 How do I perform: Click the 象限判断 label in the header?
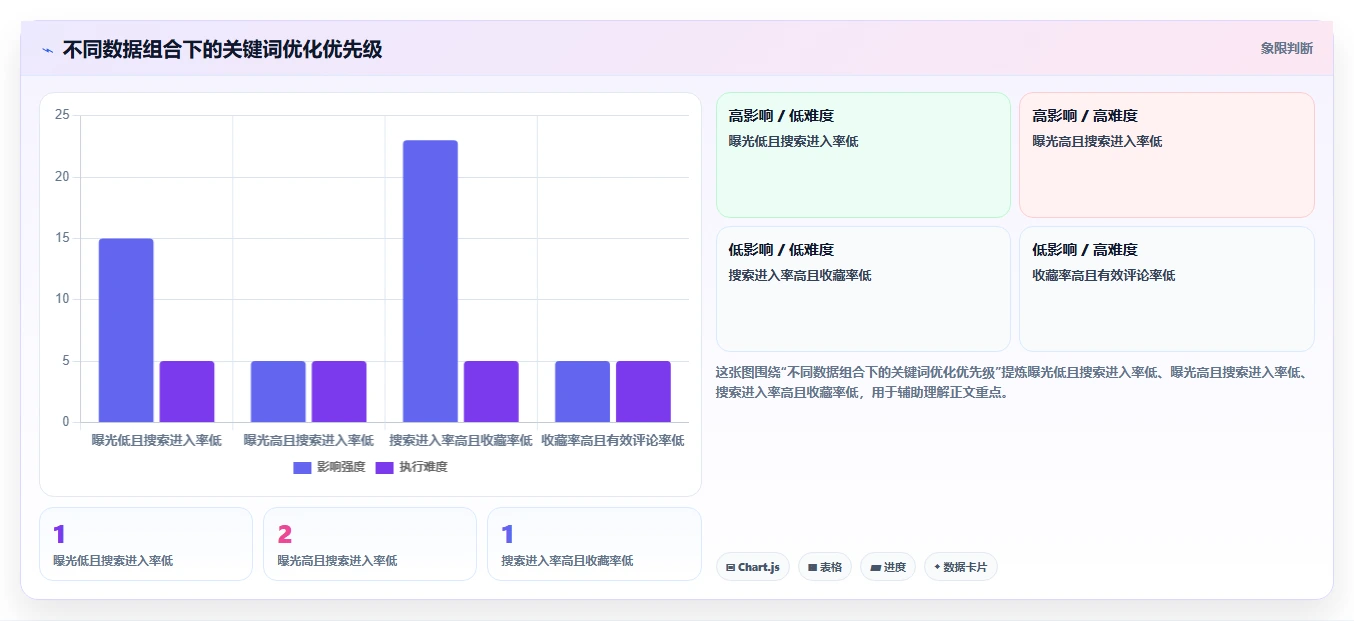pos(1286,48)
